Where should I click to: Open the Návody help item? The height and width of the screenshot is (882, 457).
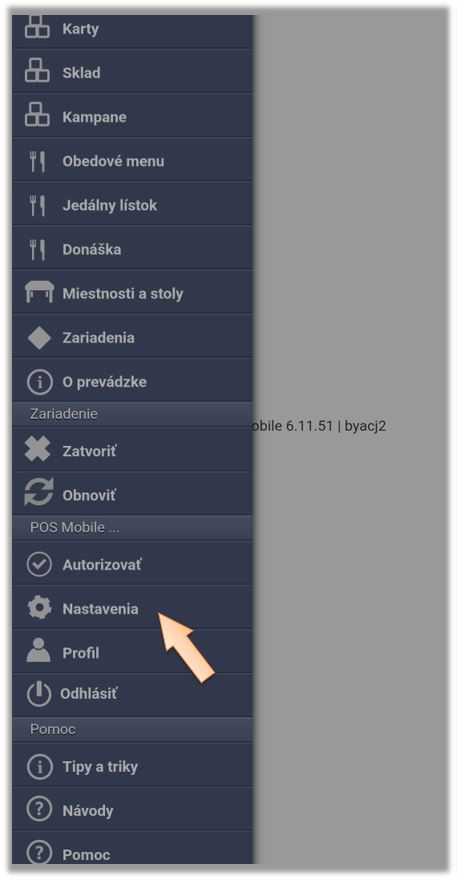click(132, 810)
